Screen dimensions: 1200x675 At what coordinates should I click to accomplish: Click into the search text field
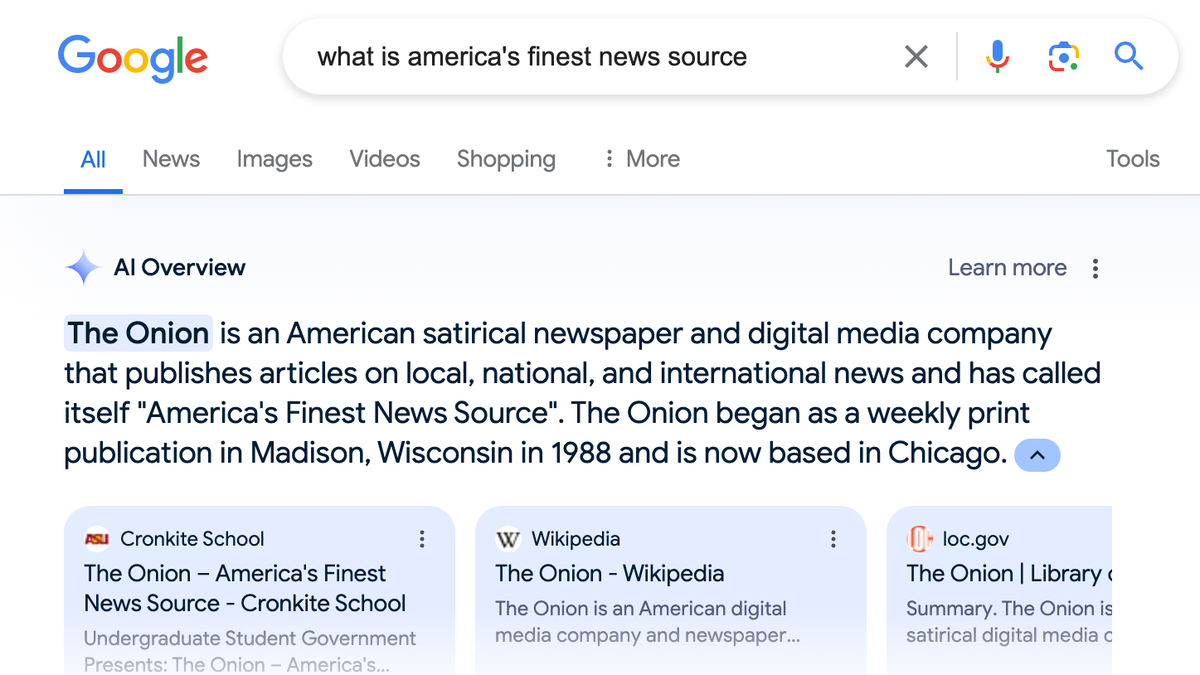click(x=580, y=57)
